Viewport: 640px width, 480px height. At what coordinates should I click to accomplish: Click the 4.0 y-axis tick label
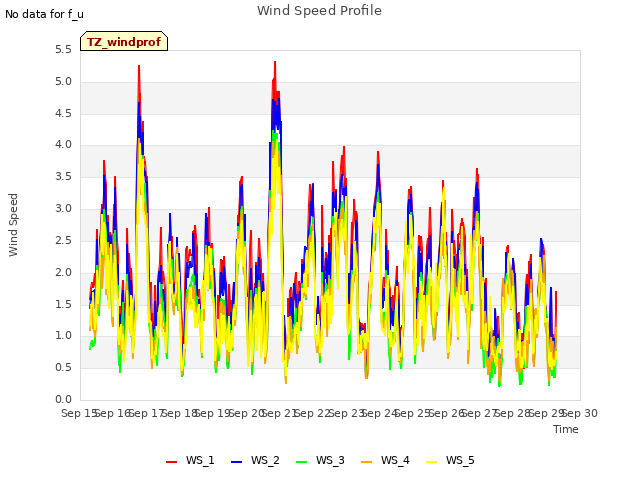click(63, 145)
